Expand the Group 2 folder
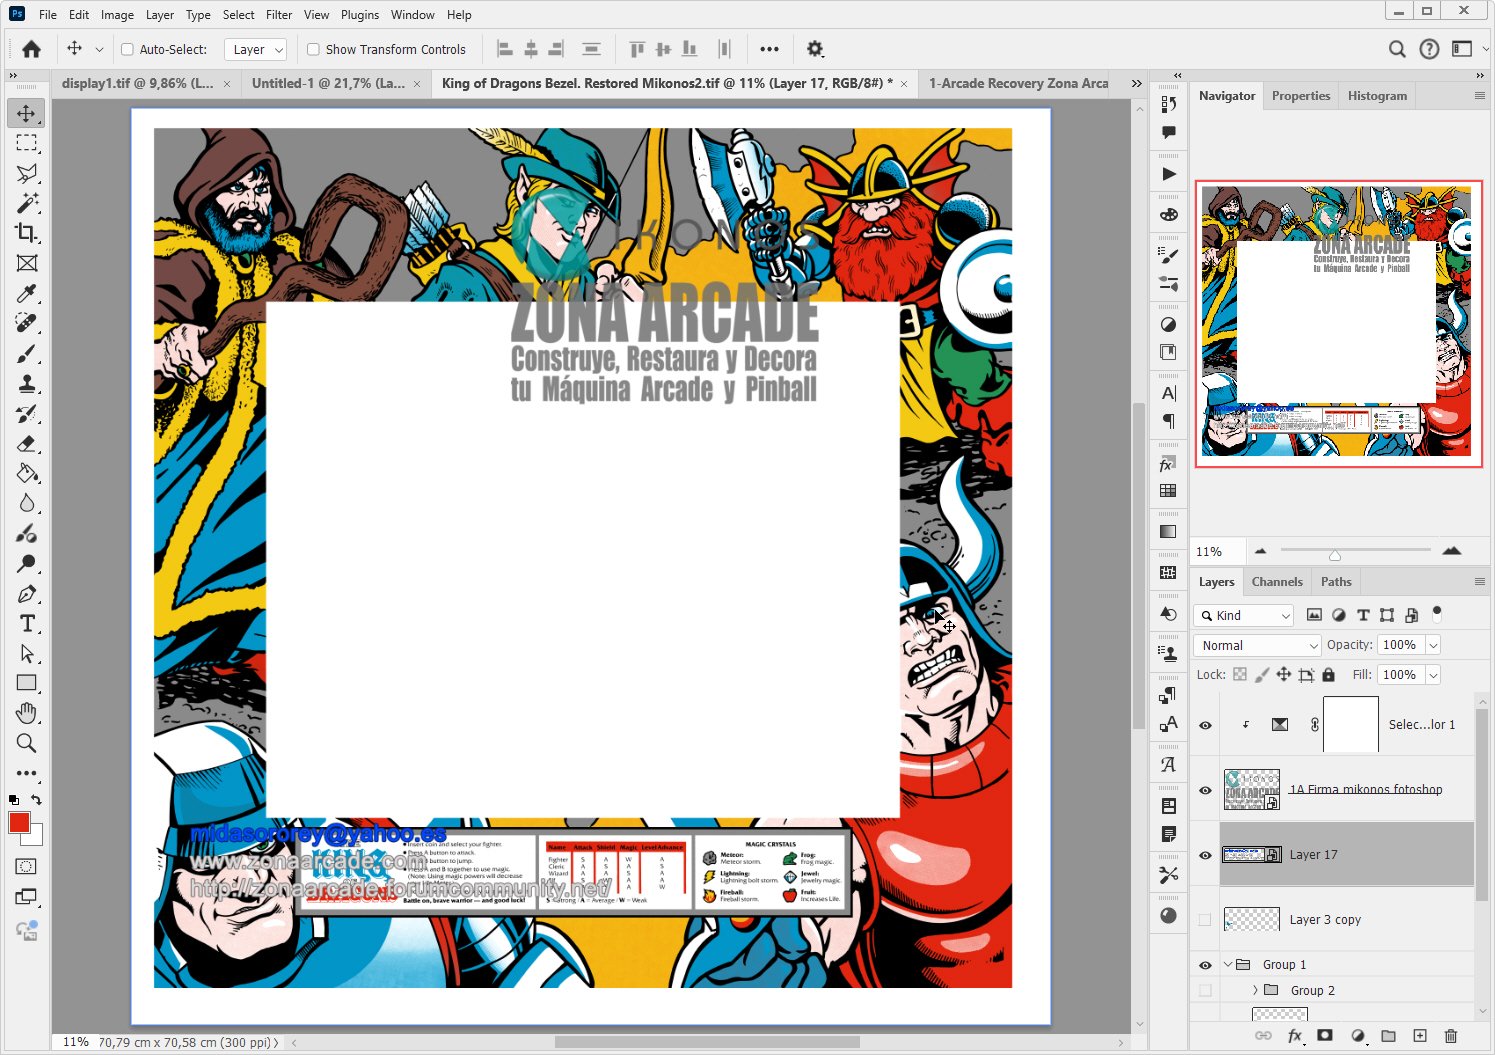The width and height of the screenshot is (1495, 1055). (x=1255, y=990)
